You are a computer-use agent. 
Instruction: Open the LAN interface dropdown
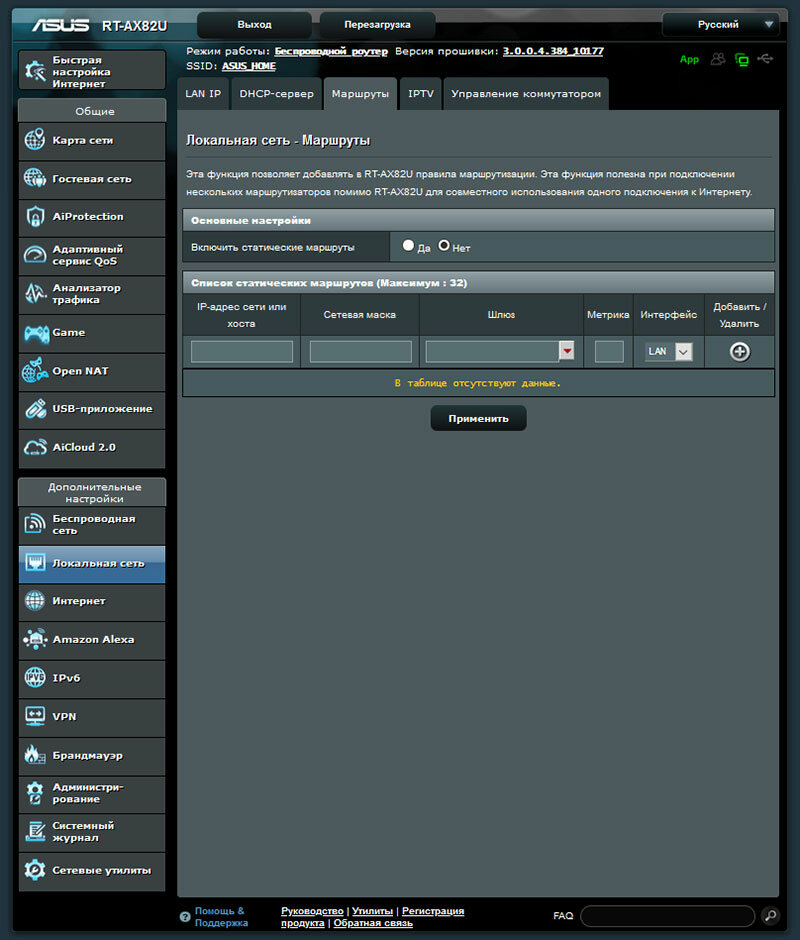(669, 351)
